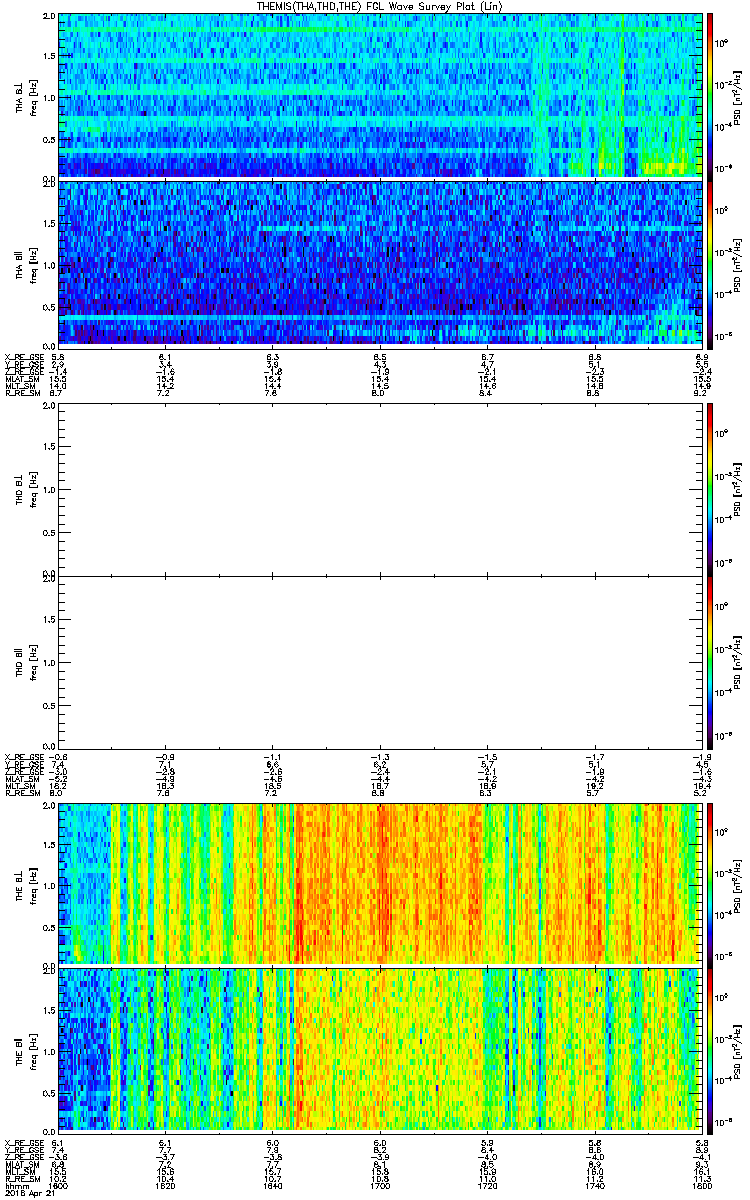Select the empty THD B-perp plot panel

click(378, 490)
